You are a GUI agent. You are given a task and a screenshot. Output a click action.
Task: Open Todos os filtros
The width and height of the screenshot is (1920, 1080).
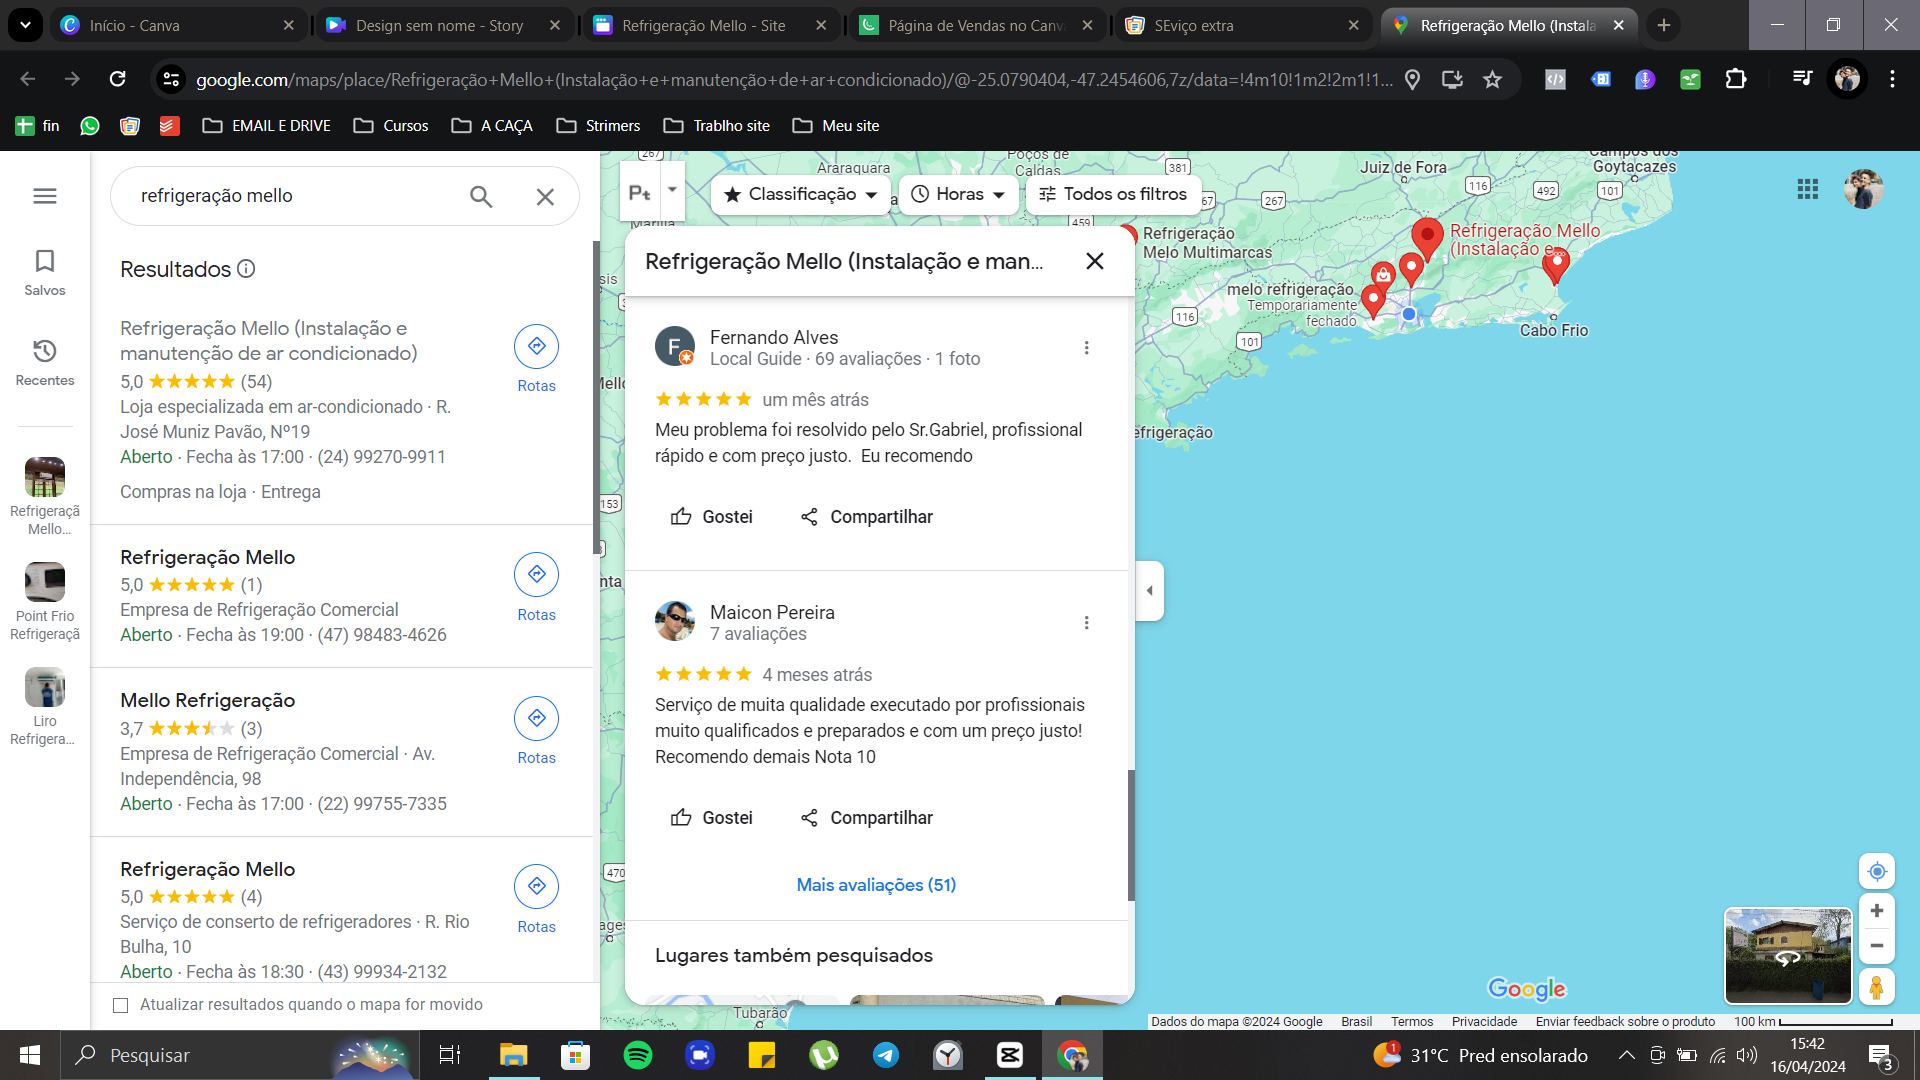coord(1113,194)
